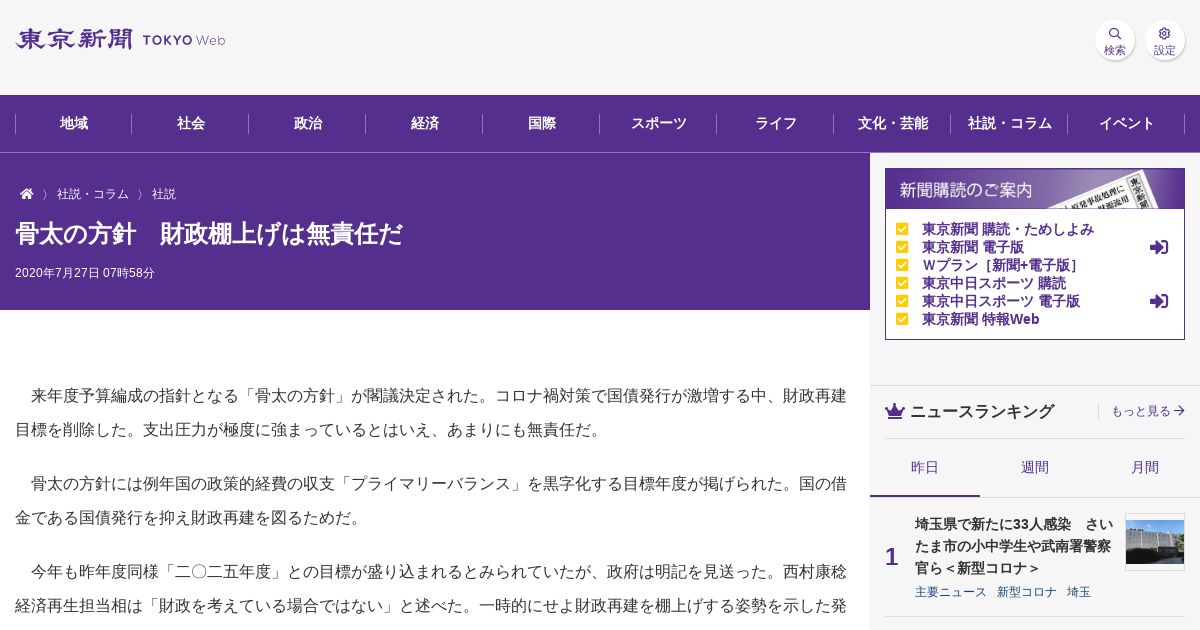Click the ニュースランキング heading
This screenshot has height=630, width=1200.
982,411
